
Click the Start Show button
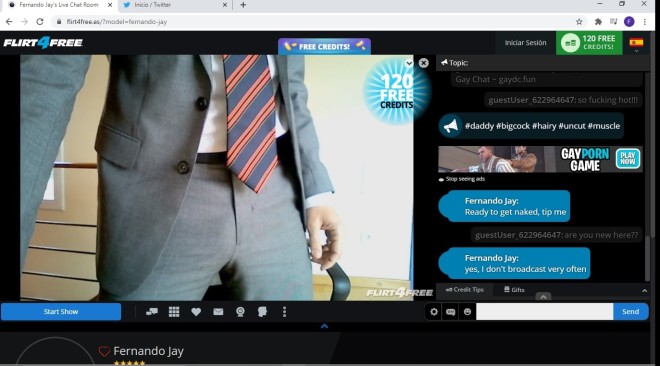[x=61, y=312]
